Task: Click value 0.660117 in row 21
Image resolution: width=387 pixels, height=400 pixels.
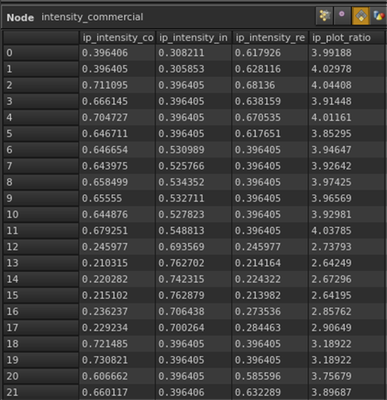Action: pyautogui.click(x=105, y=392)
